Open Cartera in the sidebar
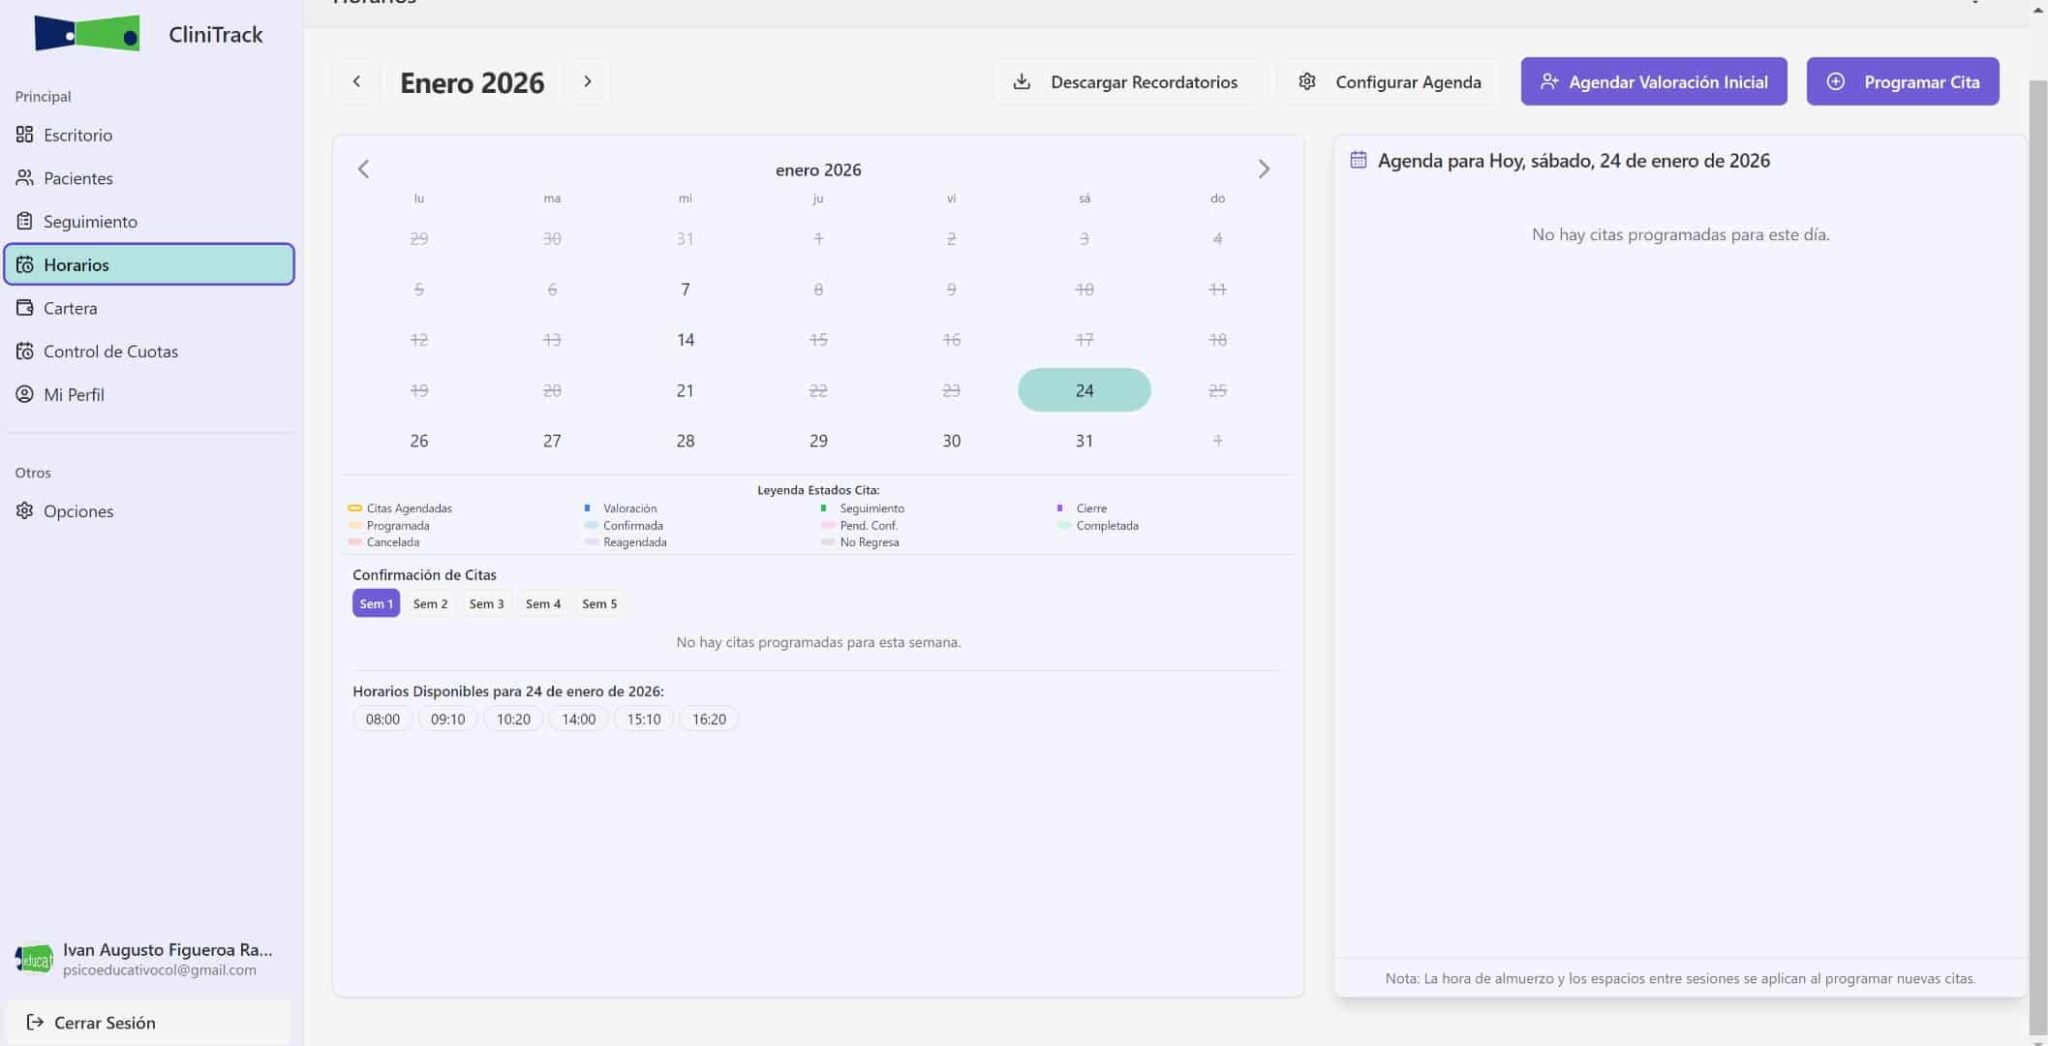The height and width of the screenshot is (1046, 2048). (70, 308)
